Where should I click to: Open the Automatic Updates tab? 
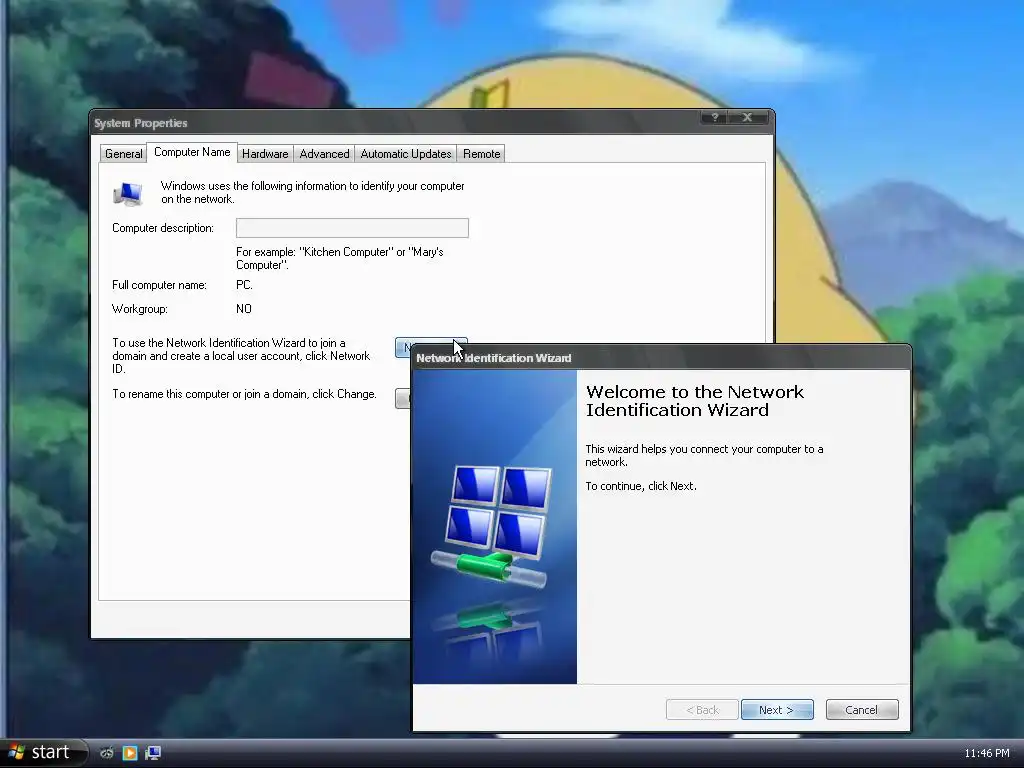tap(406, 153)
